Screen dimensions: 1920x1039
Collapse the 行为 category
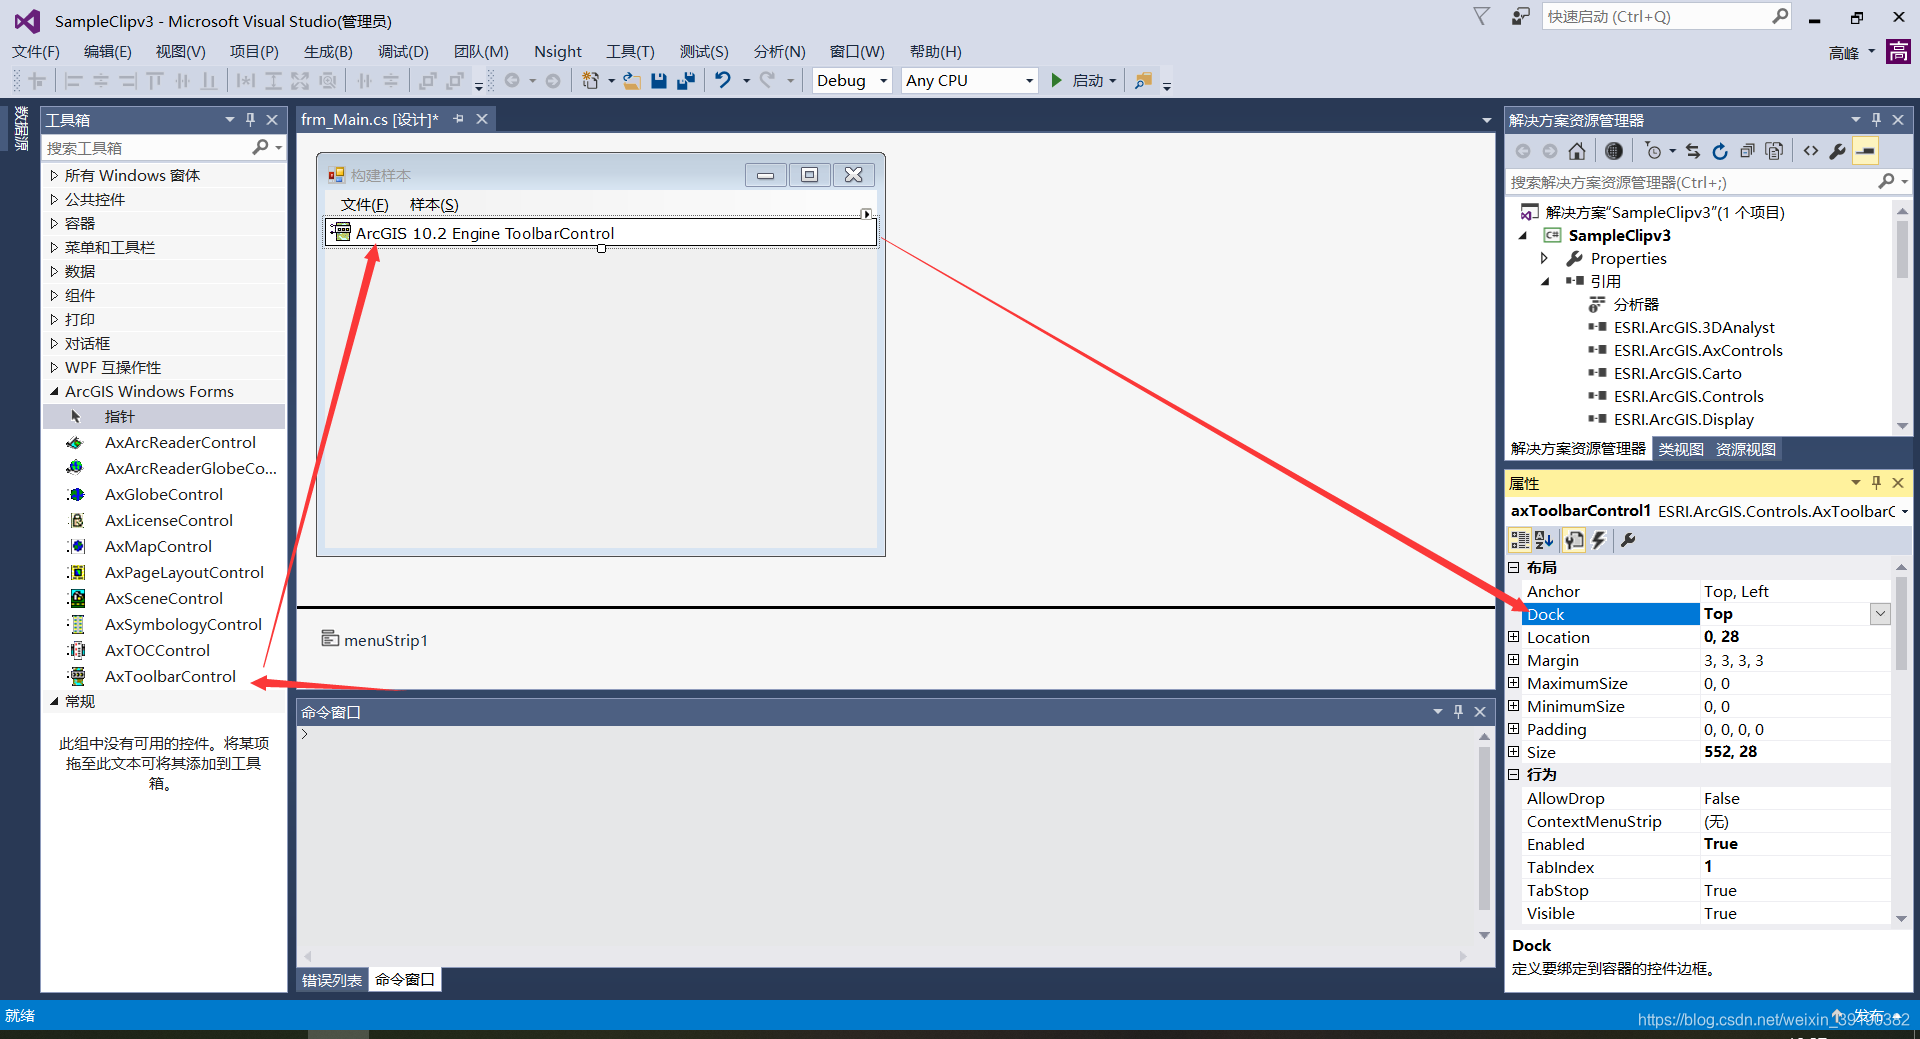[1514, 774]
